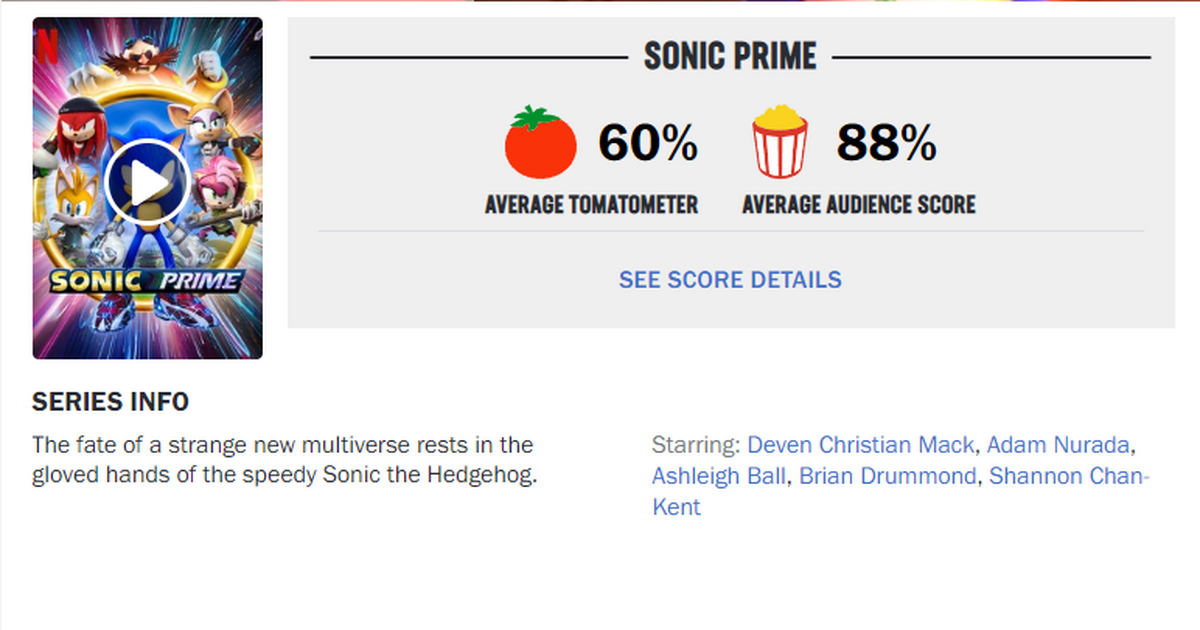Screen dimensions: 1200x630
Task: Click the popcorn bucket icon
Action: pyautogui.click(x=780, y=144)
